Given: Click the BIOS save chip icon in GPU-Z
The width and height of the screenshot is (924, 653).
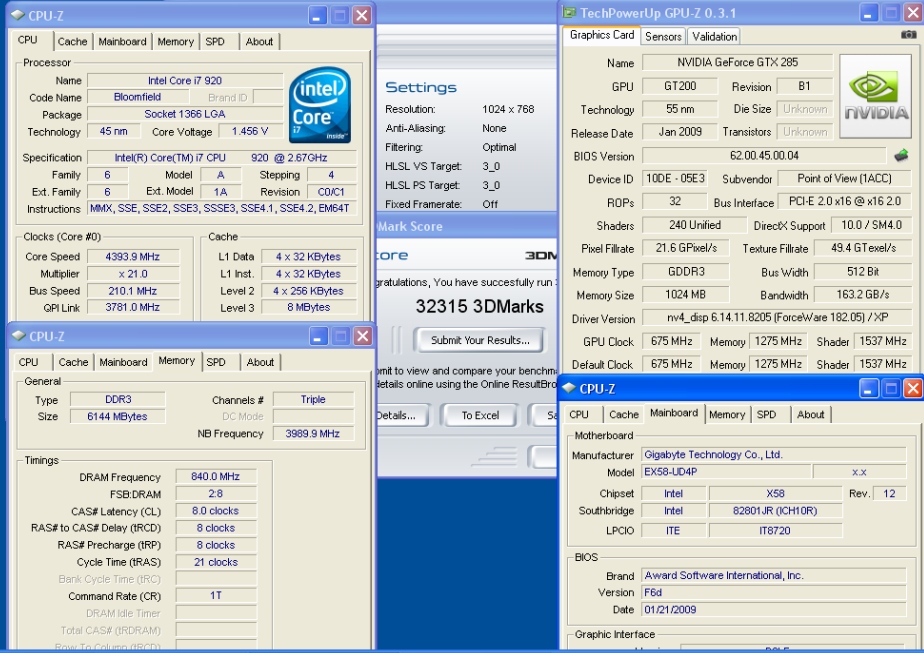Looking at the screenshot, I should click(x=901, y=156).
